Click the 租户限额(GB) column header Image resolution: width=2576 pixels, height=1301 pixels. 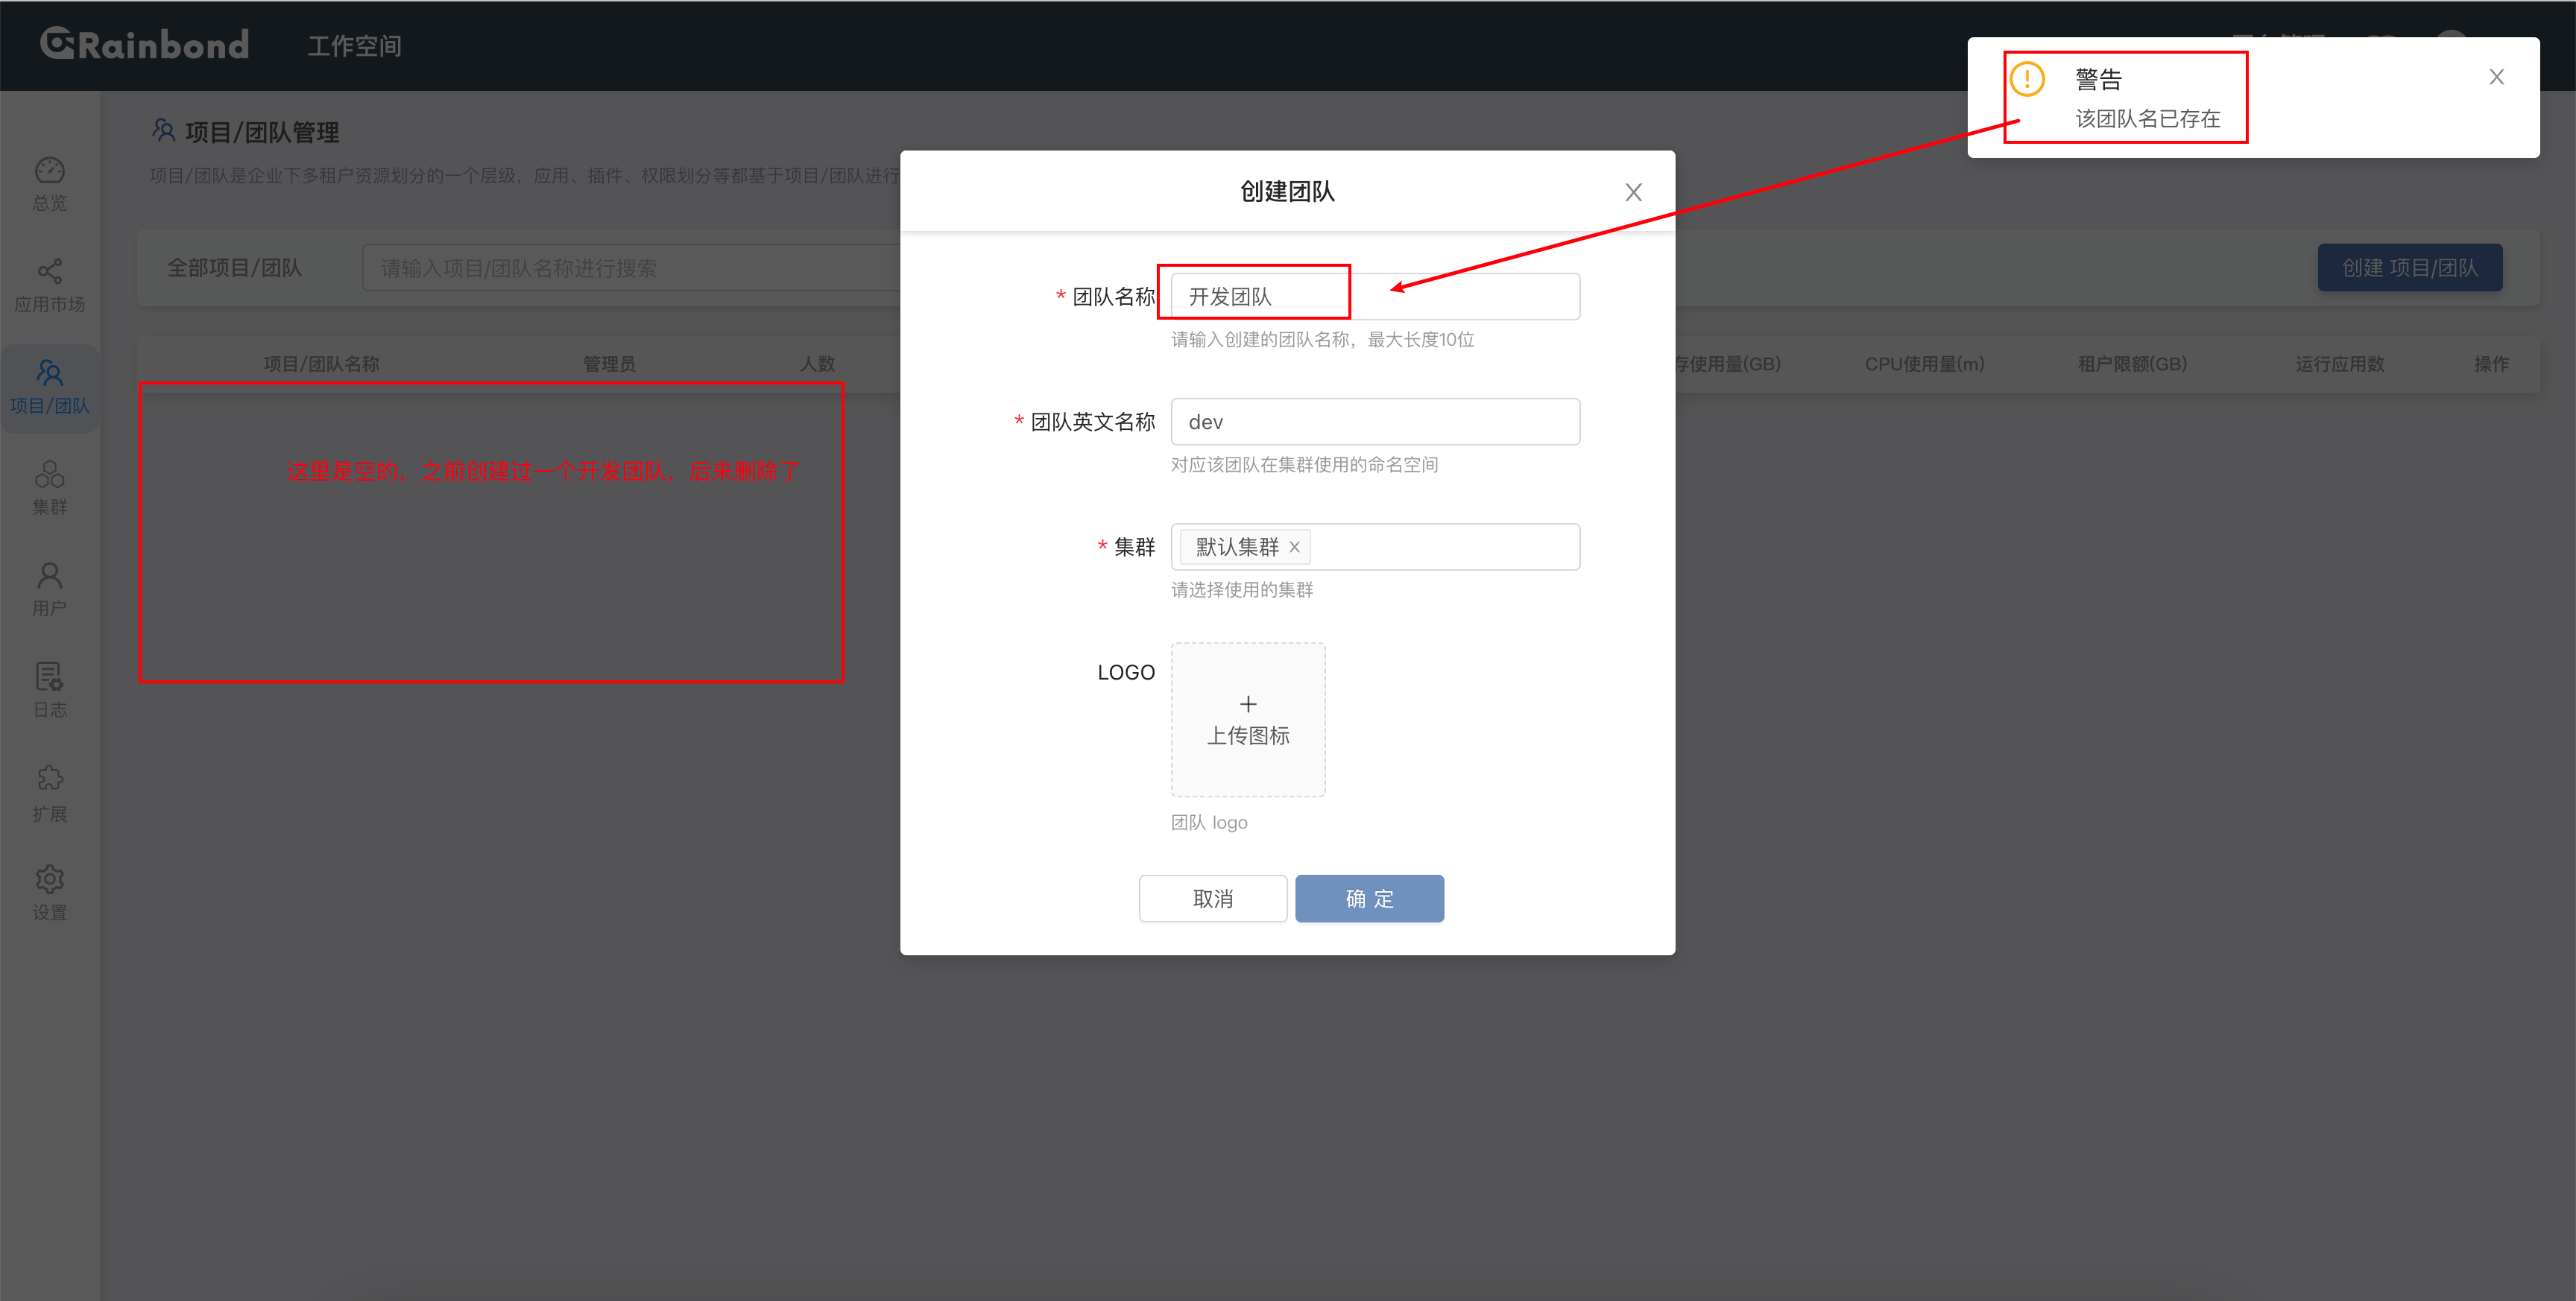click(x=2132, y=364)
